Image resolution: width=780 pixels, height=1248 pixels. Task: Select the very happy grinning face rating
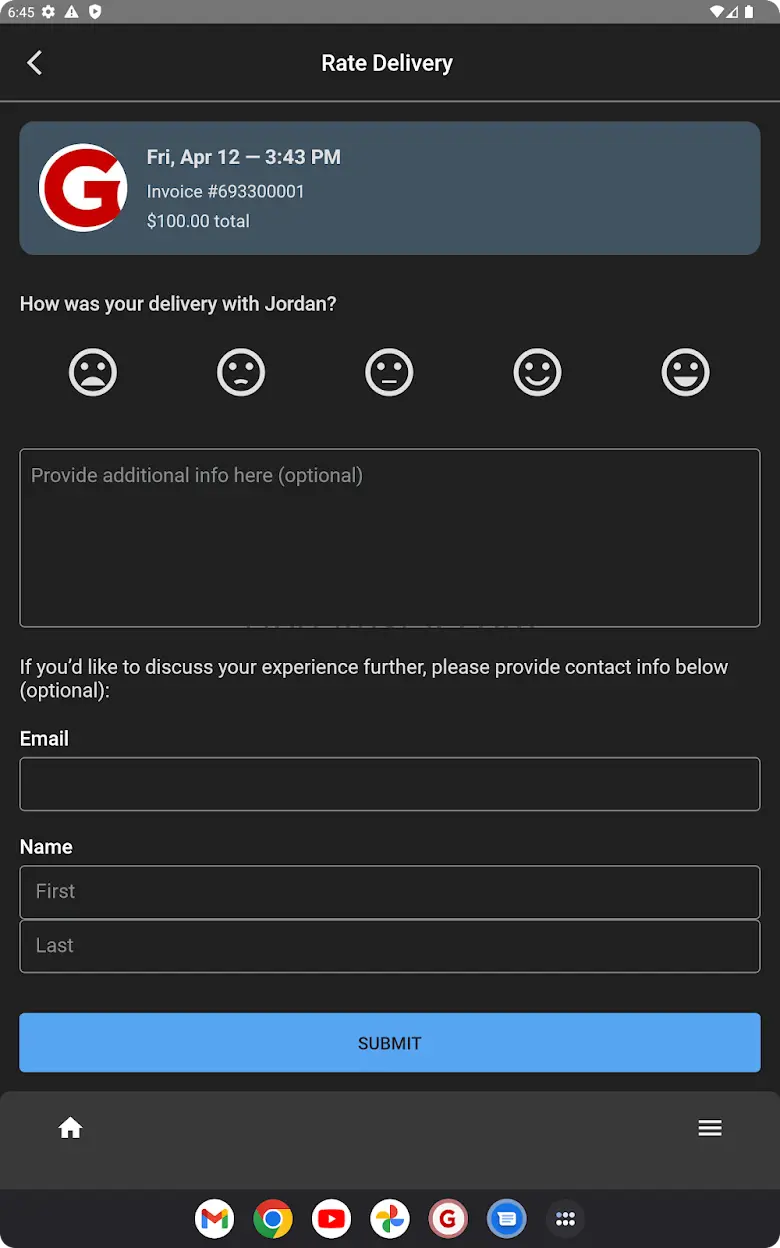click(x=686, y=372)
